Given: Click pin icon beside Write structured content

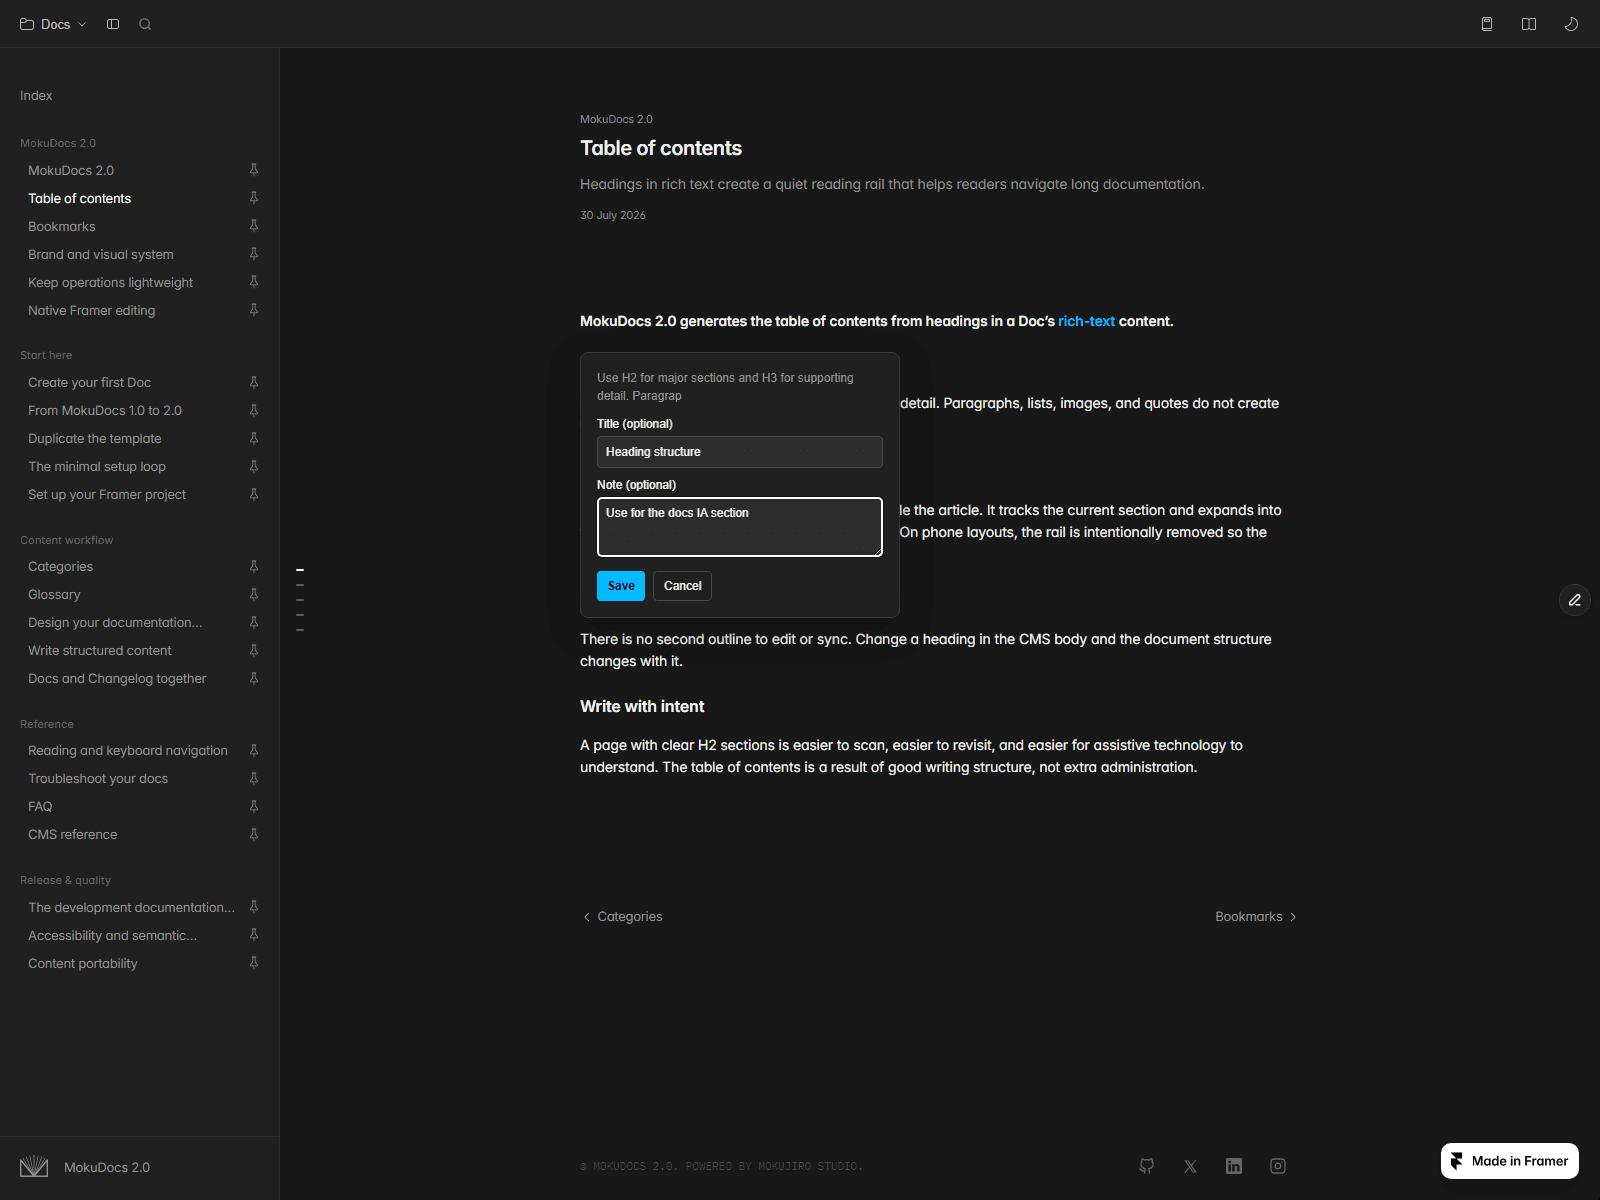Looking at the screenshot, I should pos(254,650).
